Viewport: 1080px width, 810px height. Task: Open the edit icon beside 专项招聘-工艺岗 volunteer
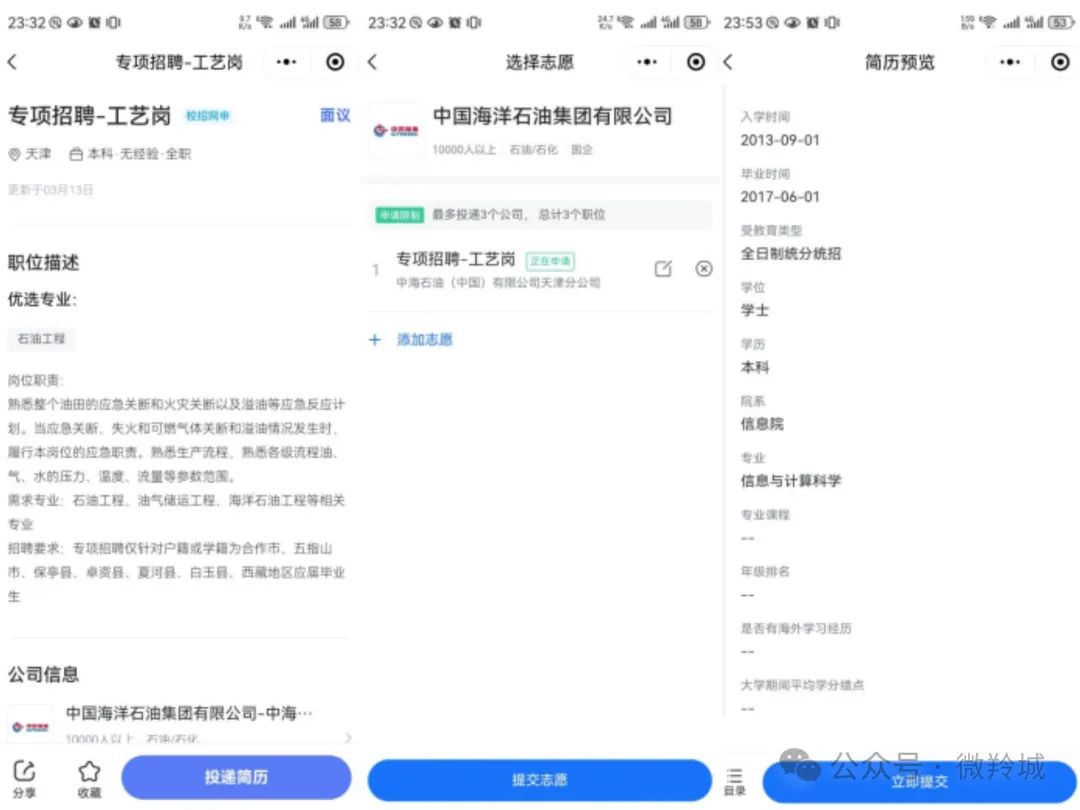[x=663, y=268]
